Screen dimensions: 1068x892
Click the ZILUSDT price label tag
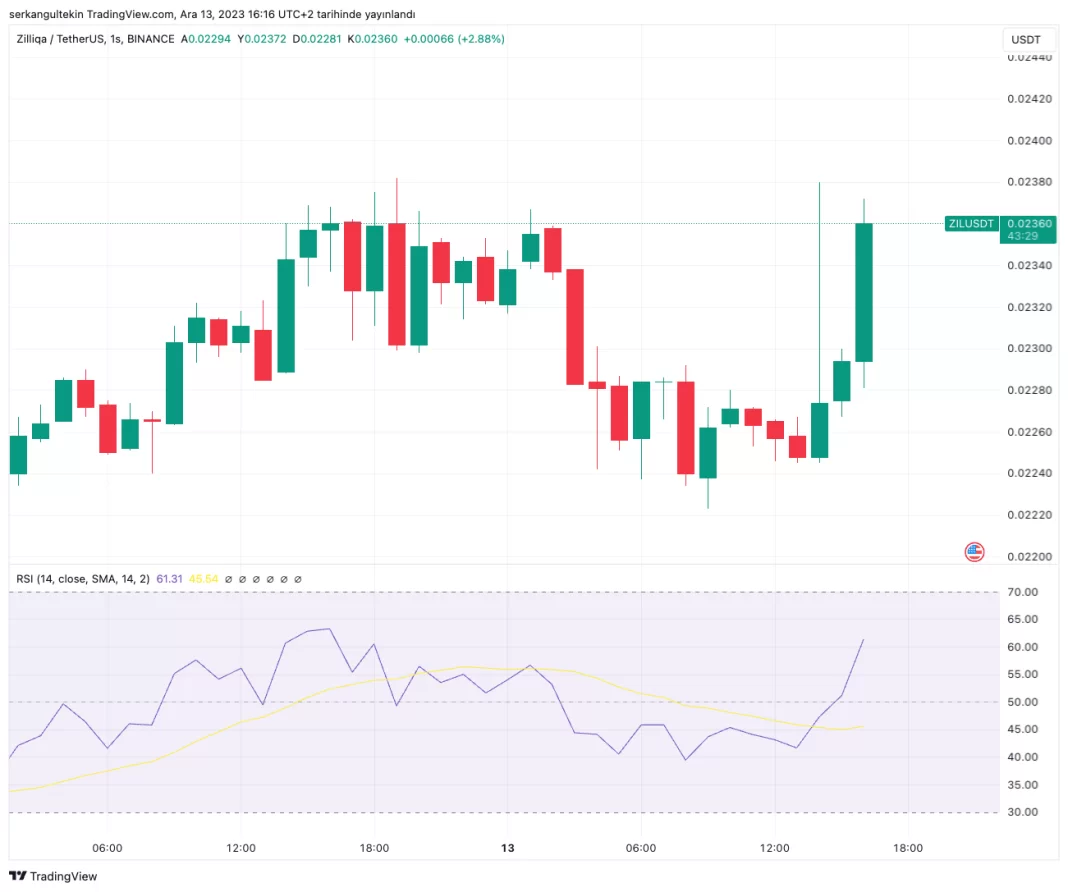pyautogui.click(x=971, y=223)
